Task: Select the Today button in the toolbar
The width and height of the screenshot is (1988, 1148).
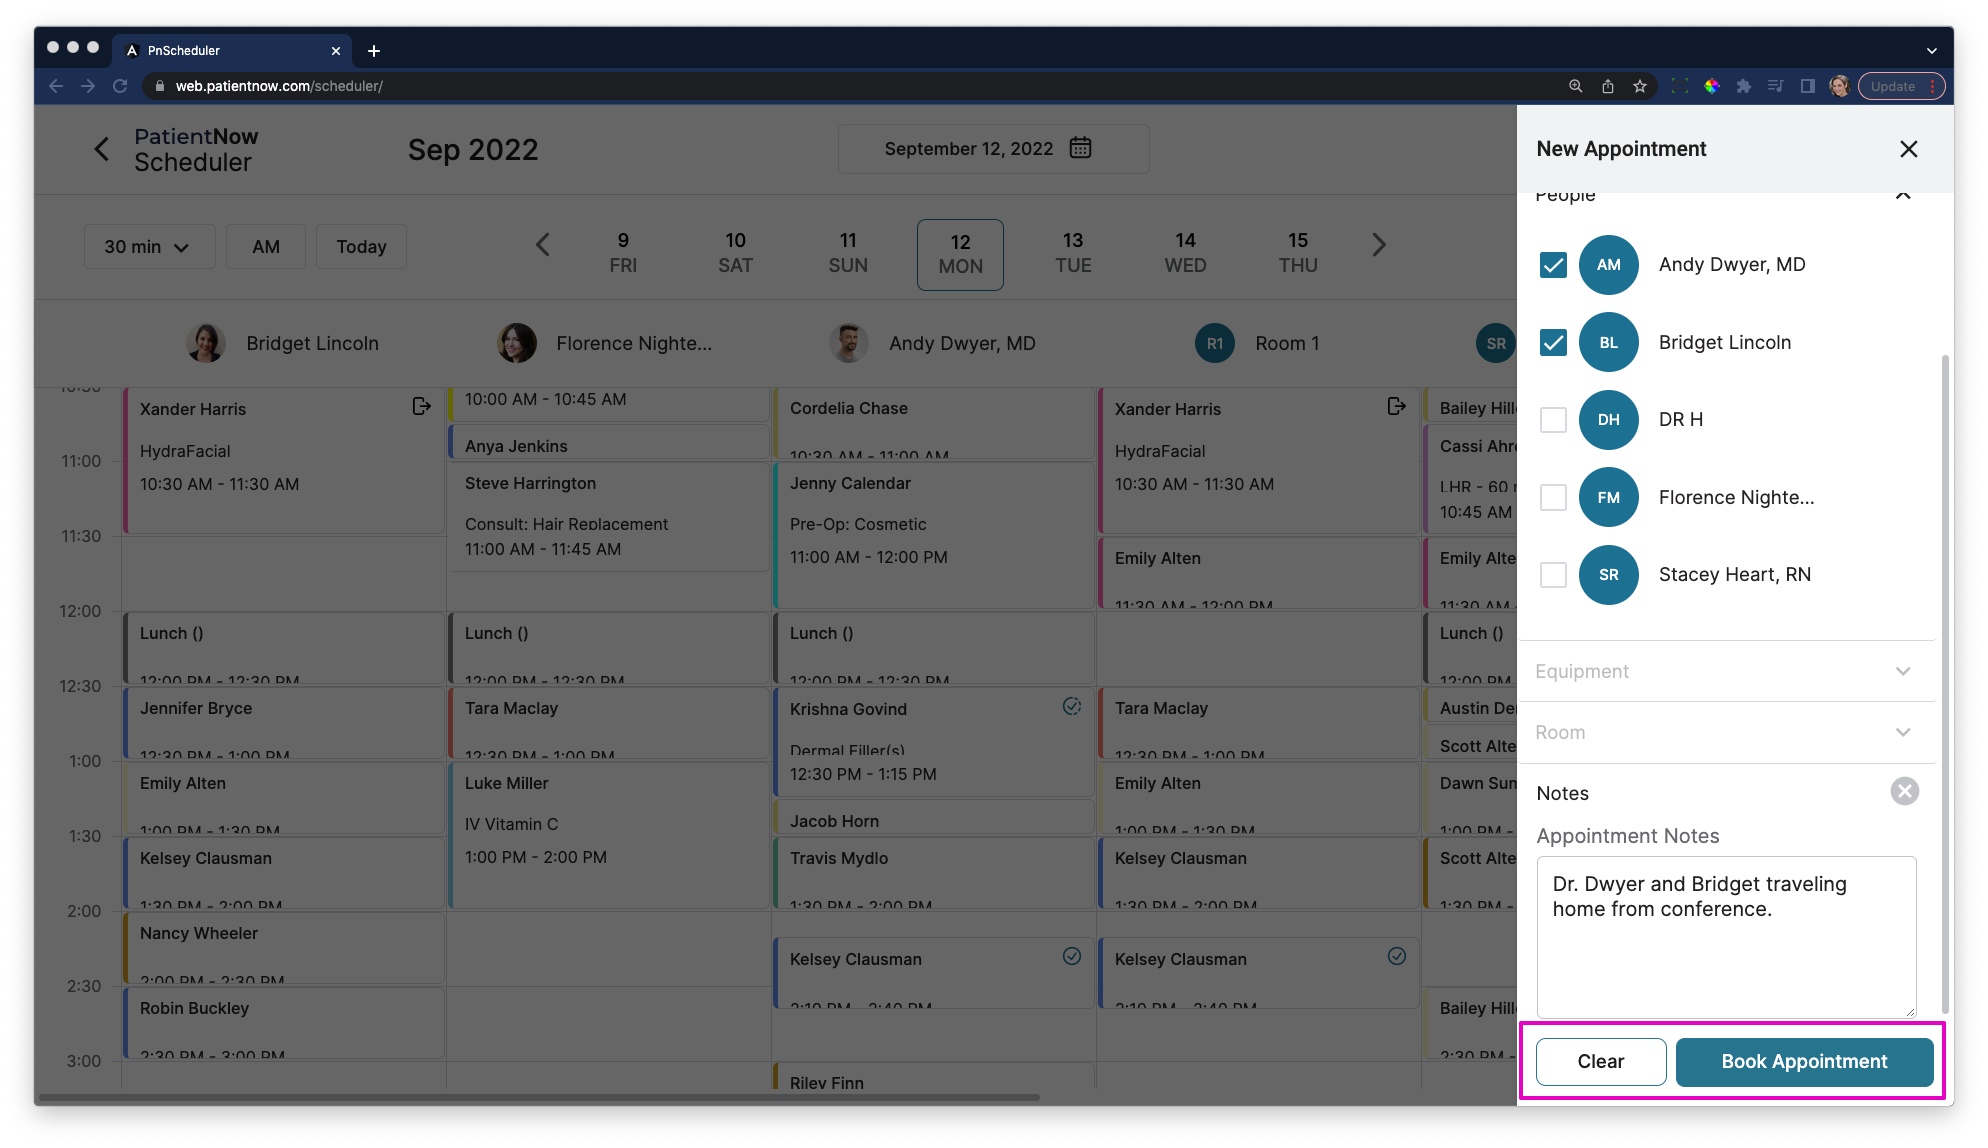Action: click(x=362, y=247)
